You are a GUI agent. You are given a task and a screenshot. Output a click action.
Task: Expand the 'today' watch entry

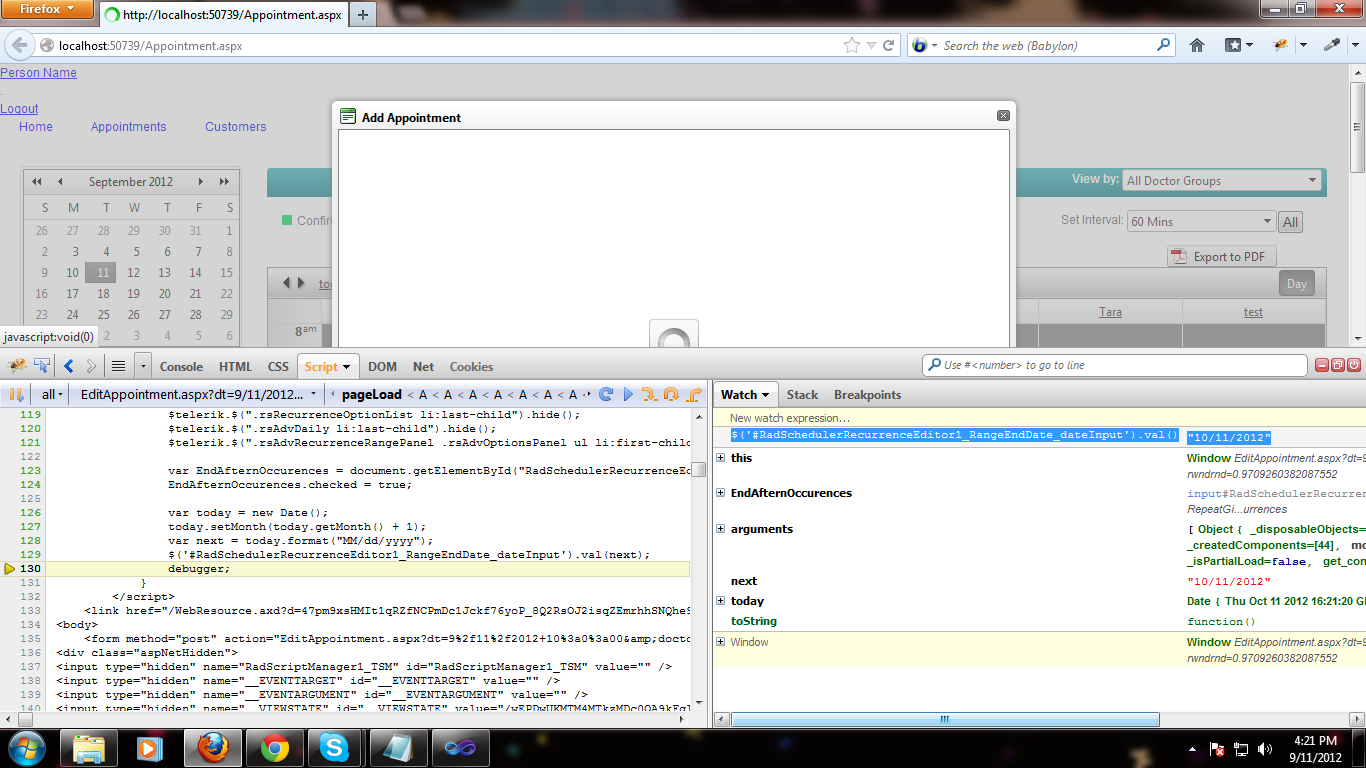pos(721,601)
